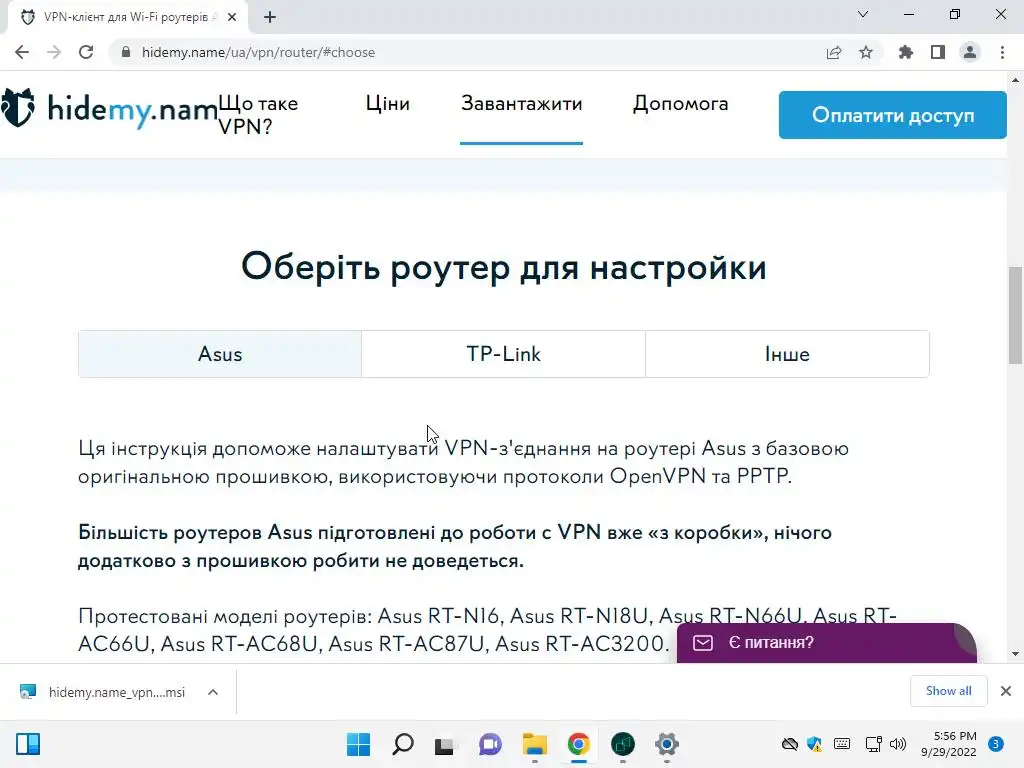This screenshot has width=1024, height=768.
Task: Click the envelope icon in chat widget
Action: pyautogui.click(x=703, y=643)
